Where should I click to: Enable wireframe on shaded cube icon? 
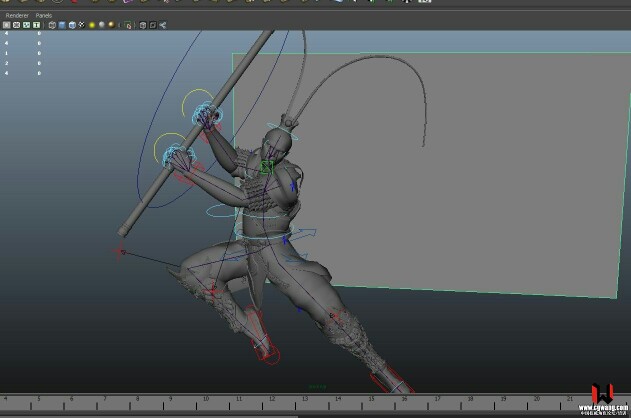tap(72, 25)
